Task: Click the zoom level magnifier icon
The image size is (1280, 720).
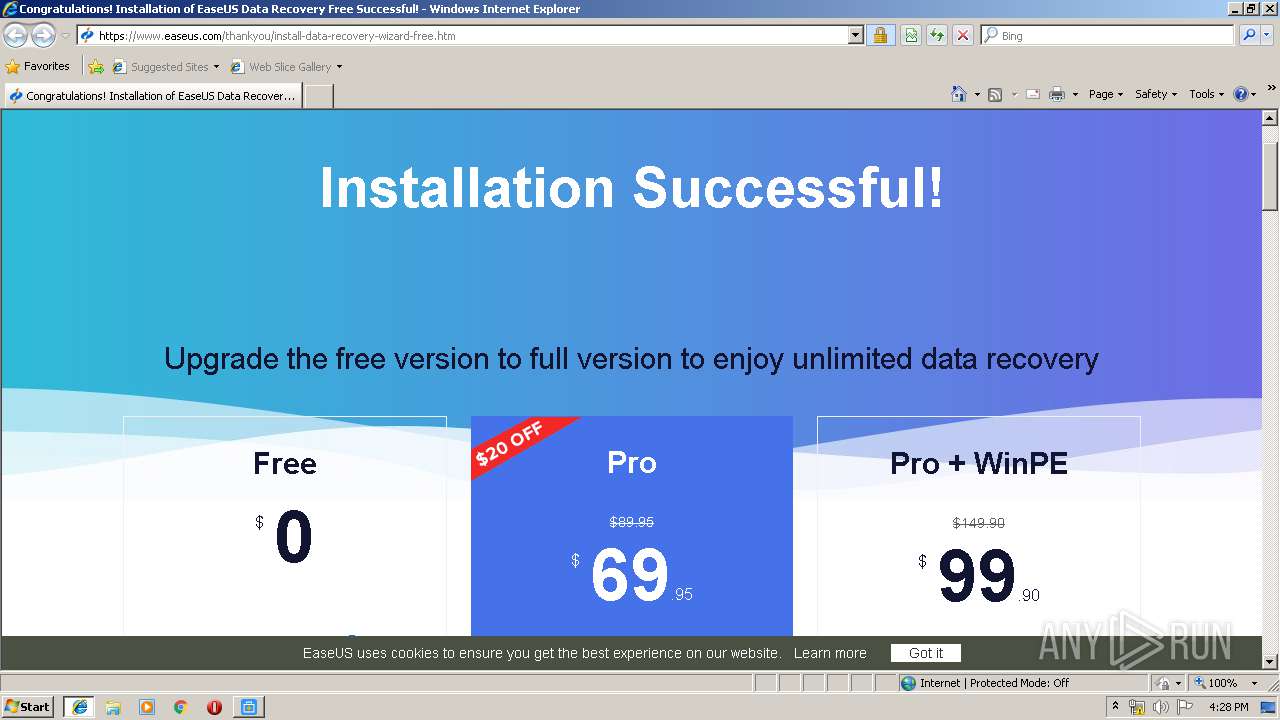Action: (1199, 683)
